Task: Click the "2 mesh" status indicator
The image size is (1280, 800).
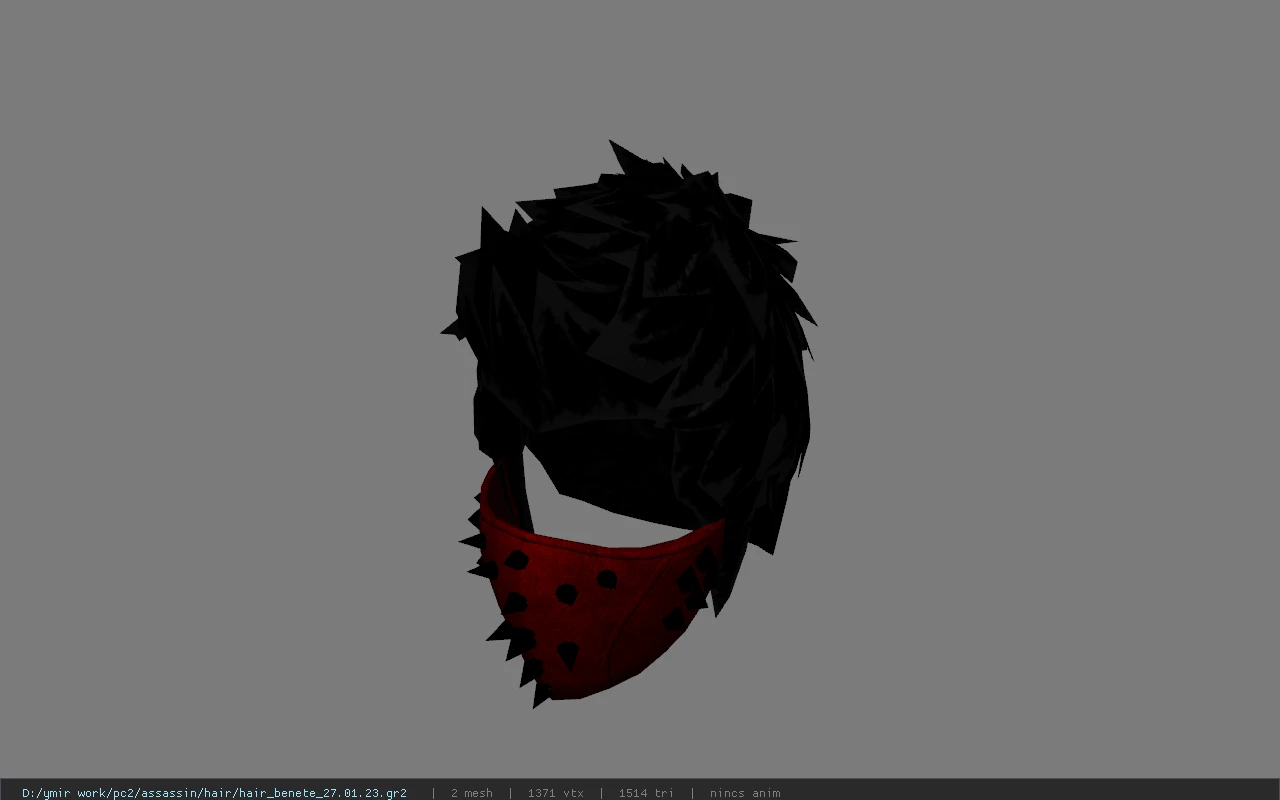Action: pos(471,793)
